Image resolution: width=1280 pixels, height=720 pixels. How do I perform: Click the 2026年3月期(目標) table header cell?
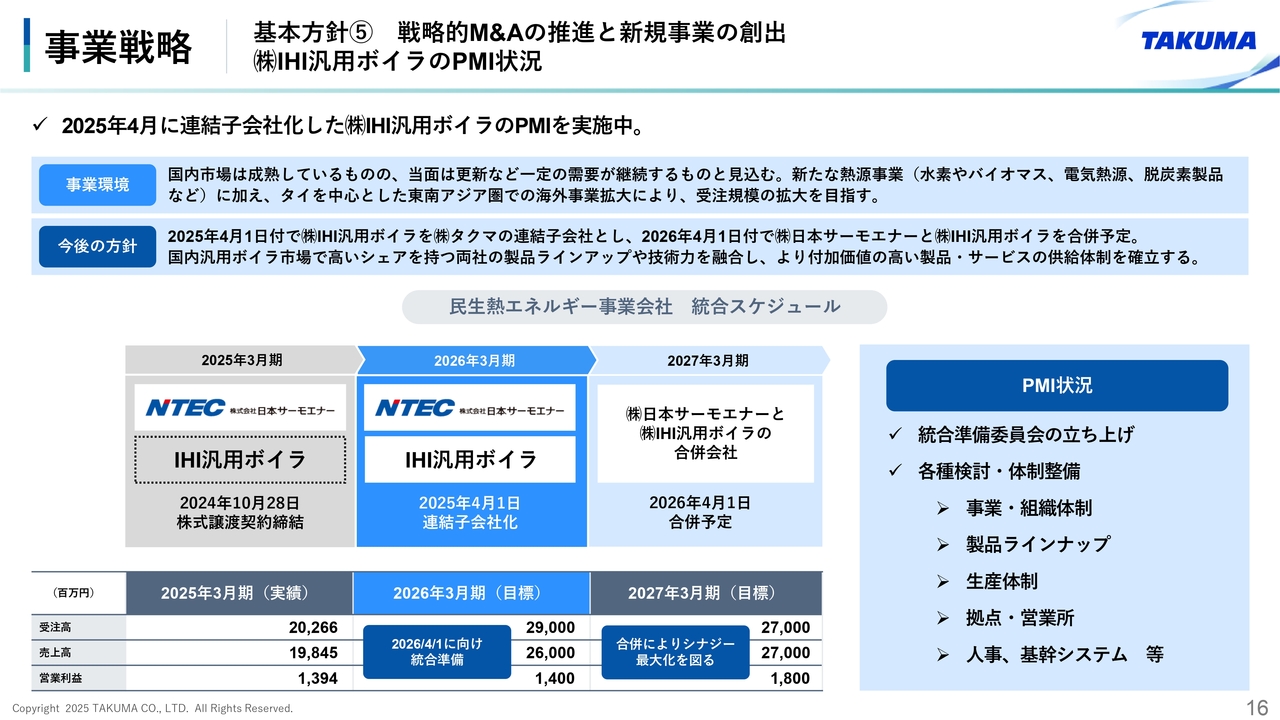(470, 593)
